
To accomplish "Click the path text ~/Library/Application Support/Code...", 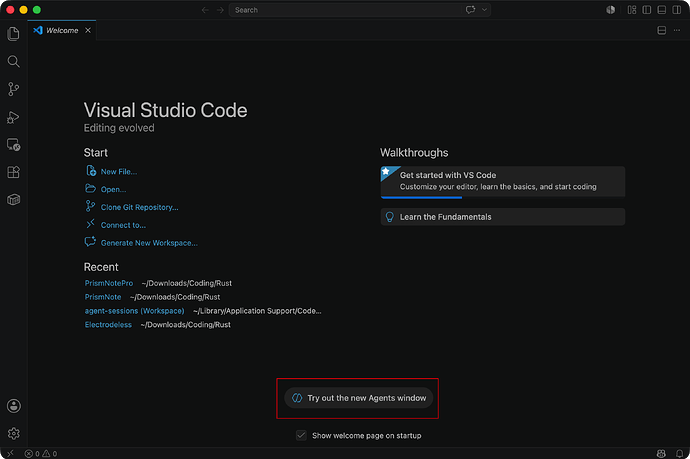I will pos(257,311).
